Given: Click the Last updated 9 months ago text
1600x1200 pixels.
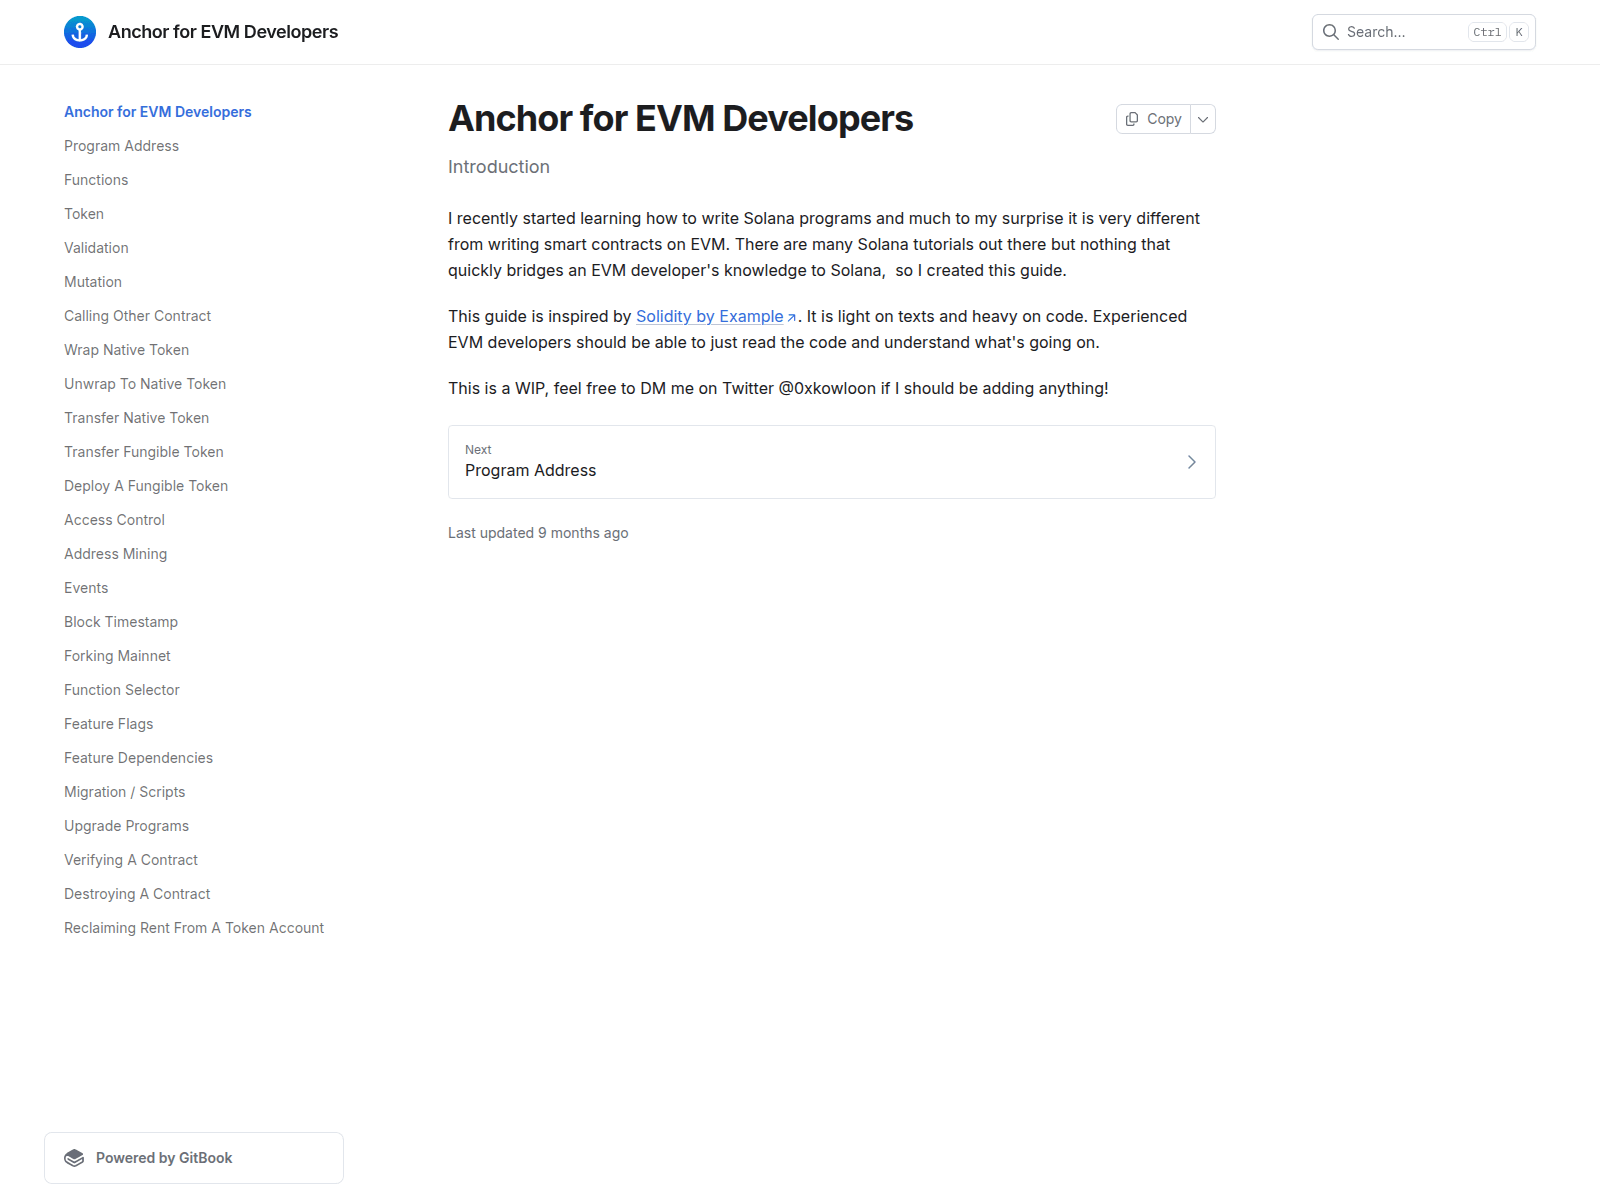Looking at the screenshot, I should pyautogui.click(x=538, y=533).
